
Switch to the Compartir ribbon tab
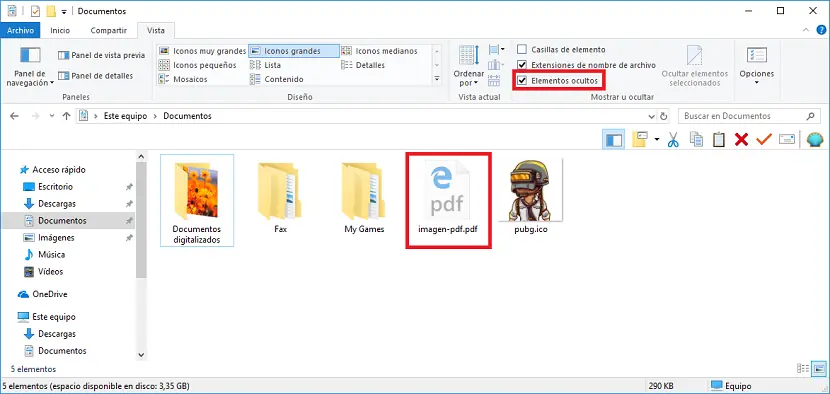(x=109, y=31)
